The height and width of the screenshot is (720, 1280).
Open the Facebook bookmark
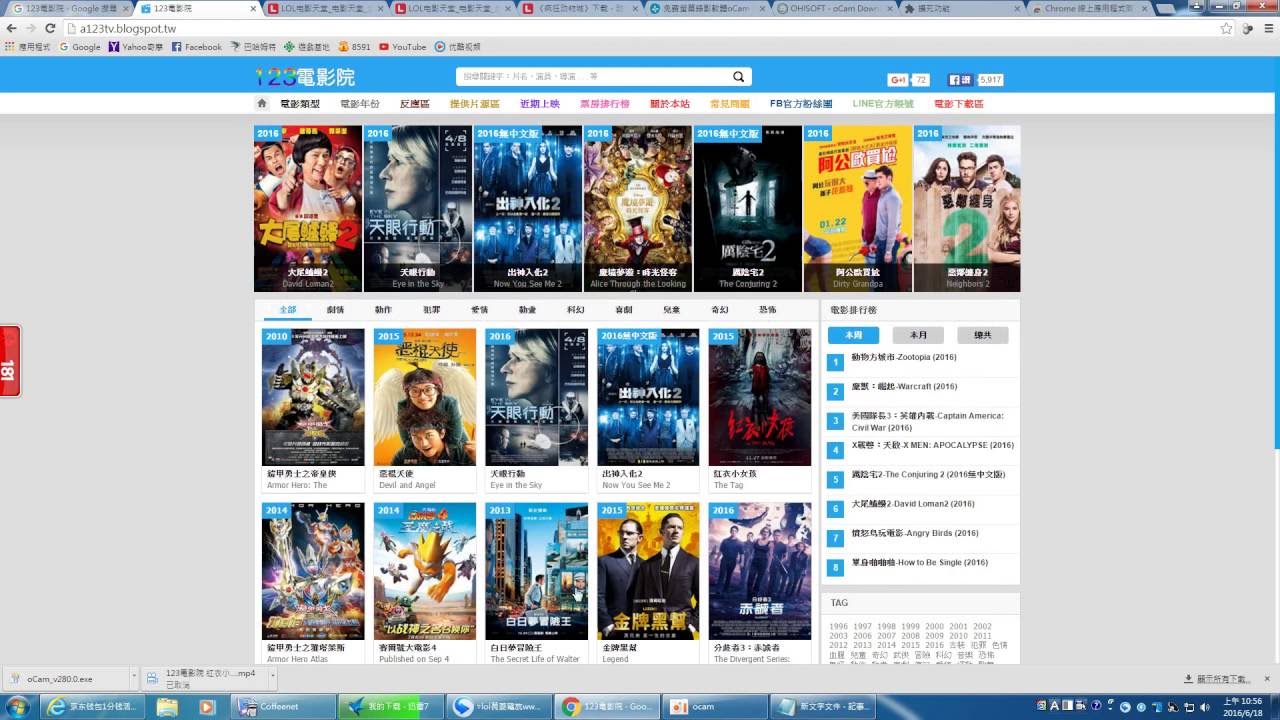click(x=197, y=46)
